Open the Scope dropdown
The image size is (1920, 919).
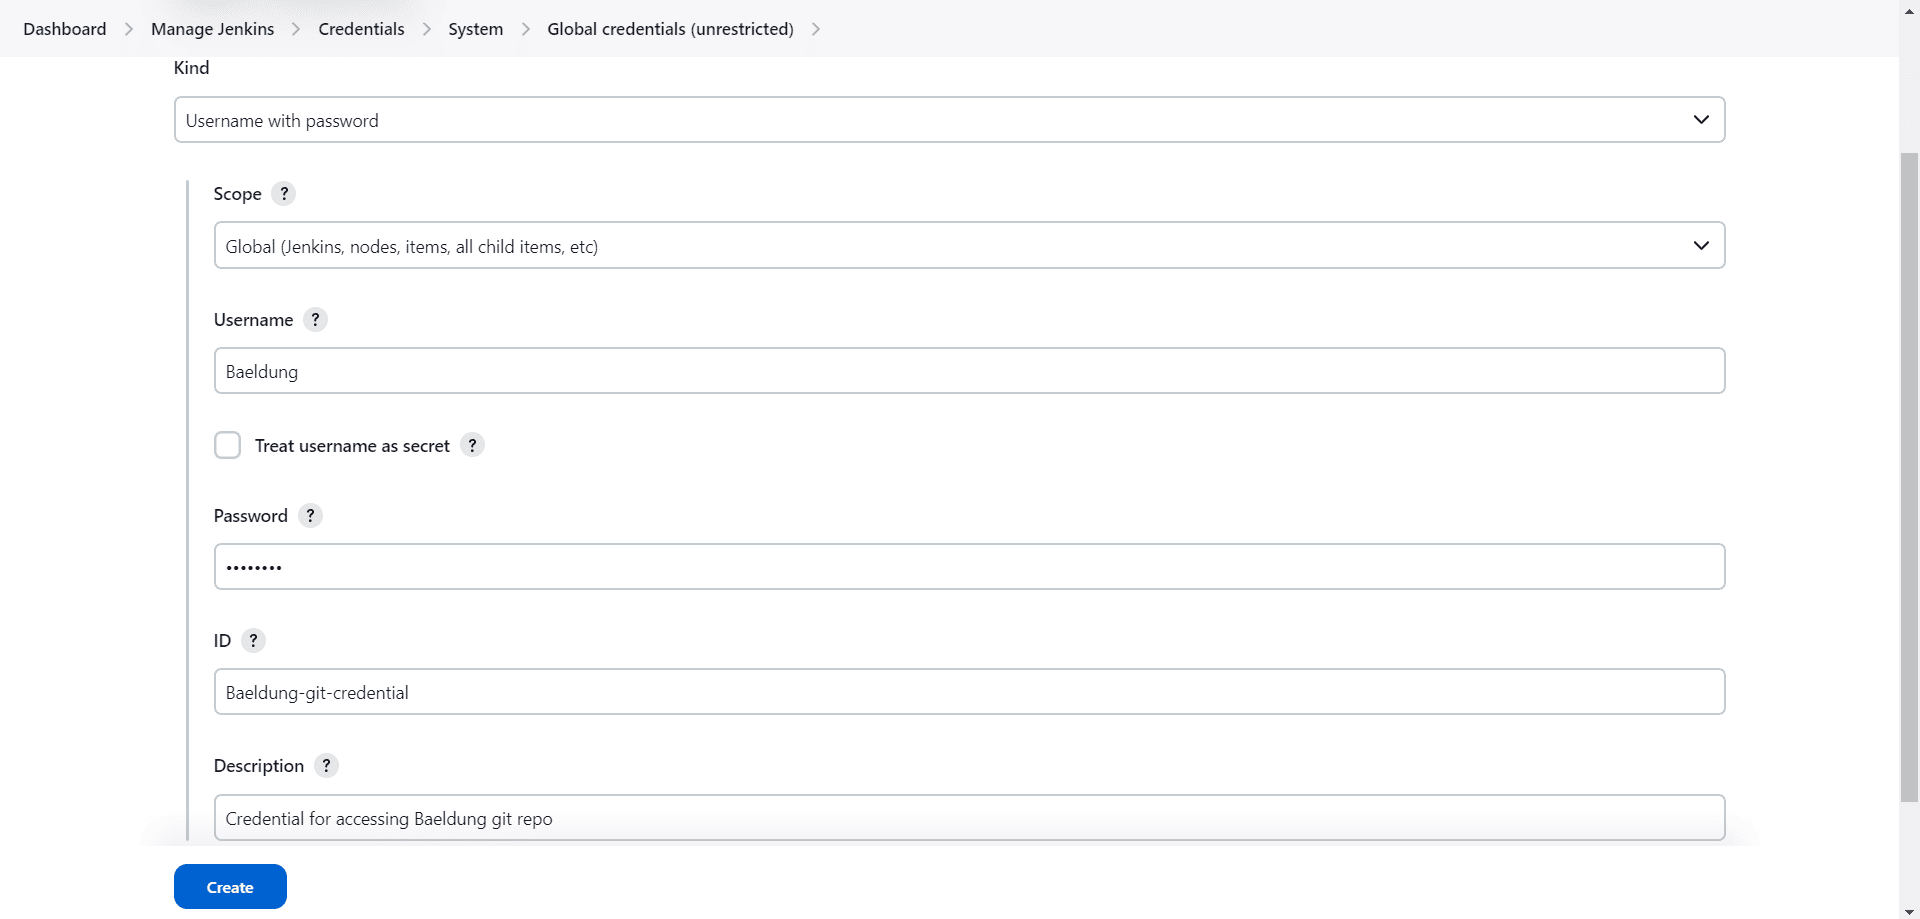click(x=969, y=246)
